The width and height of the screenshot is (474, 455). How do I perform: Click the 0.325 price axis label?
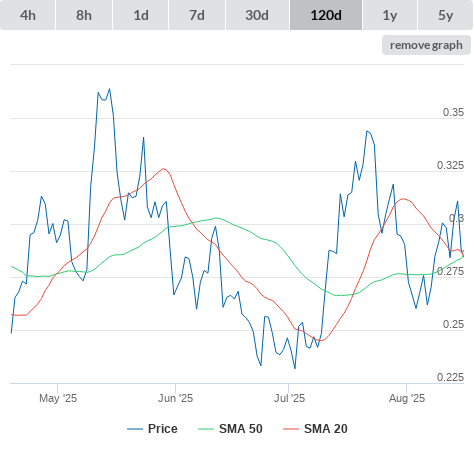click(450, 165)
